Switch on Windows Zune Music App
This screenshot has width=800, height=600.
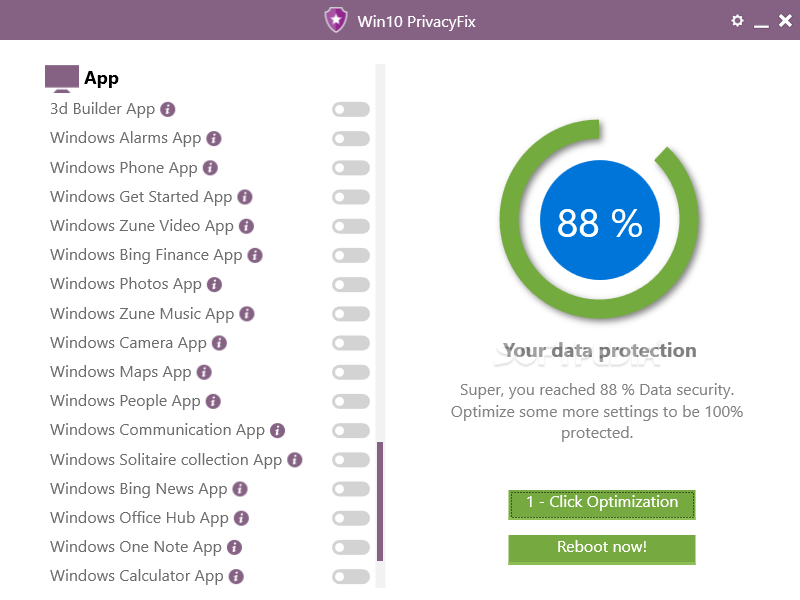click(351, 314)
